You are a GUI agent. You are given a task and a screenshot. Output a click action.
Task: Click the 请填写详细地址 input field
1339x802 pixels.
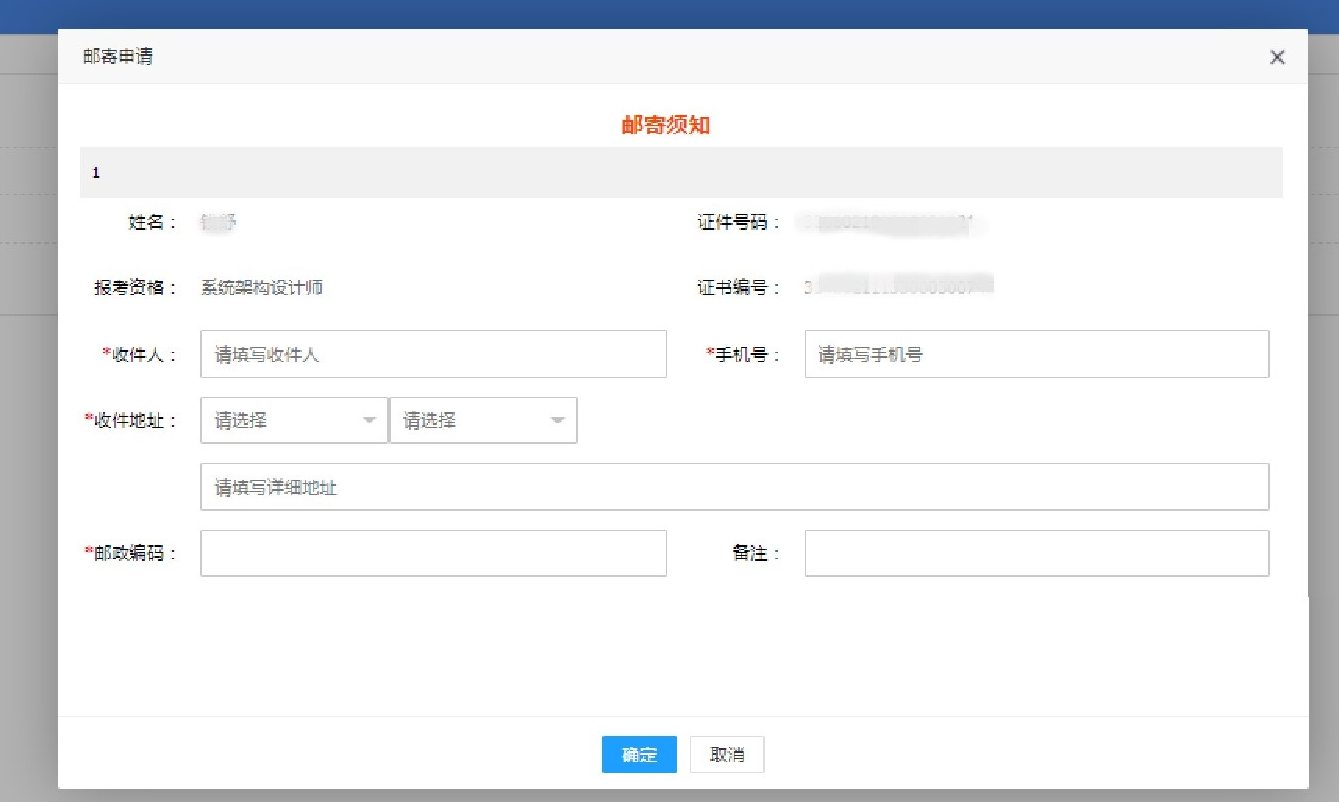[x=735, y=487]
